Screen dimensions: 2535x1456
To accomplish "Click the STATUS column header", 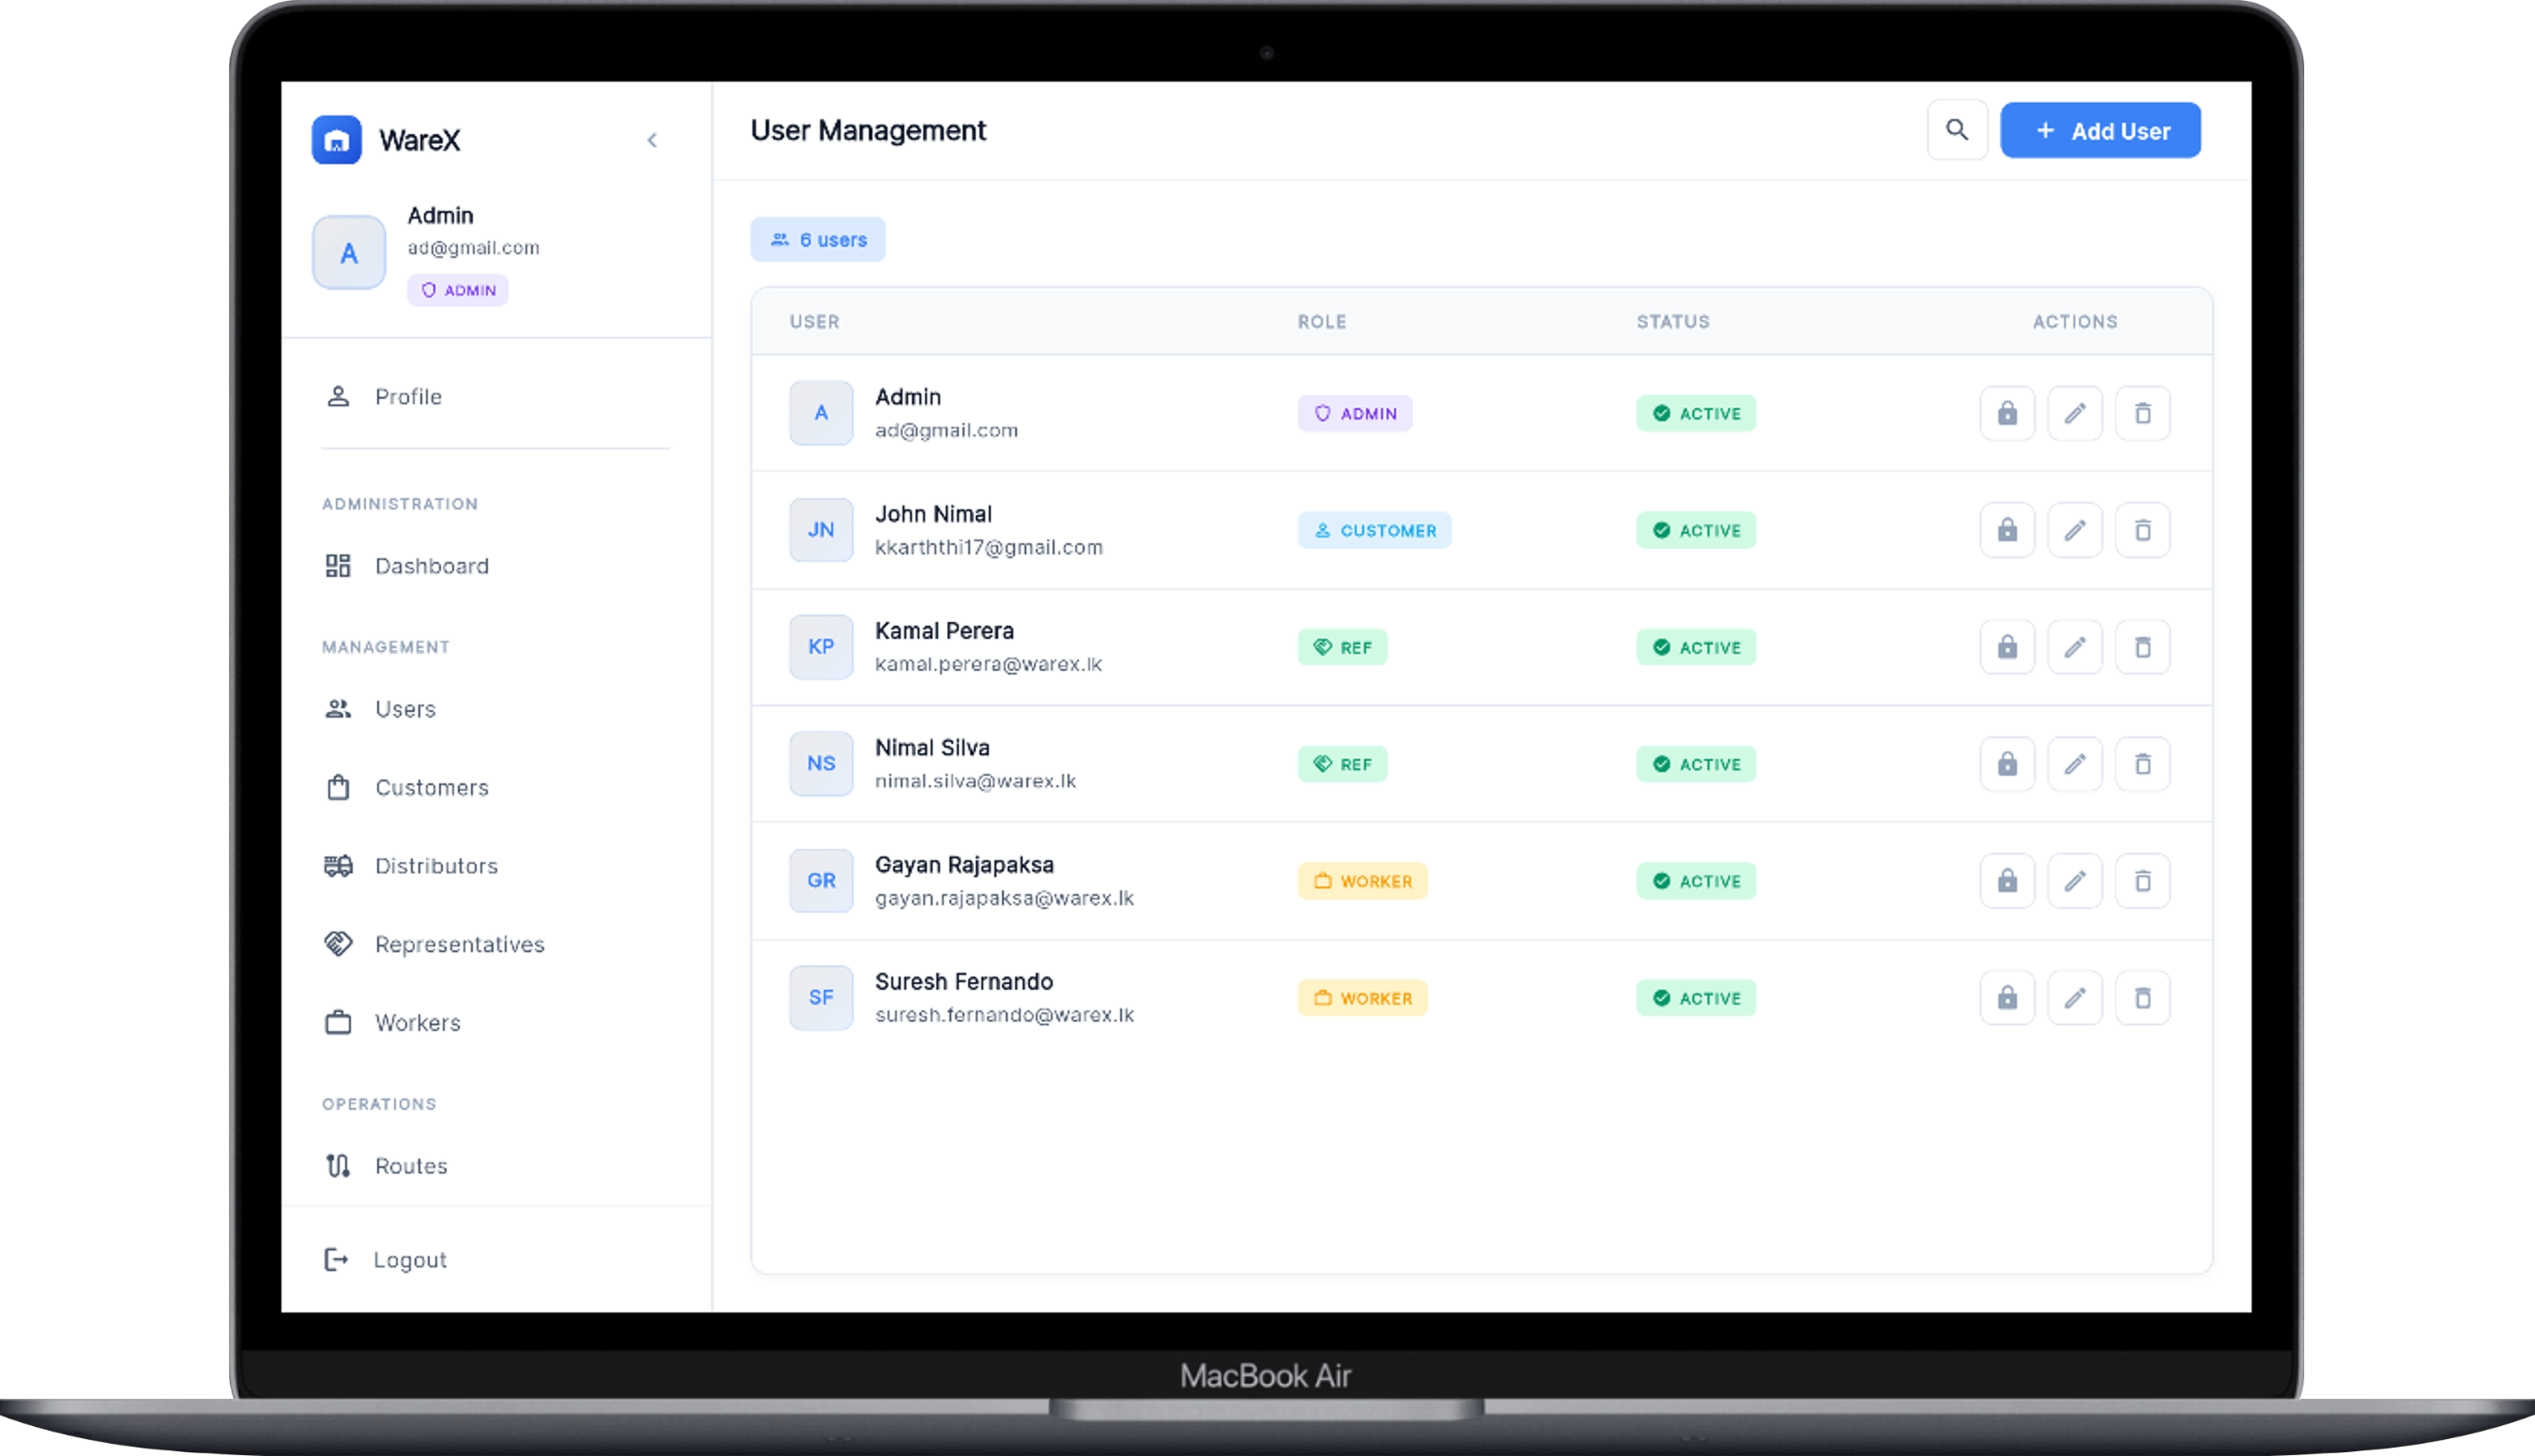I will click(1673, 322).
